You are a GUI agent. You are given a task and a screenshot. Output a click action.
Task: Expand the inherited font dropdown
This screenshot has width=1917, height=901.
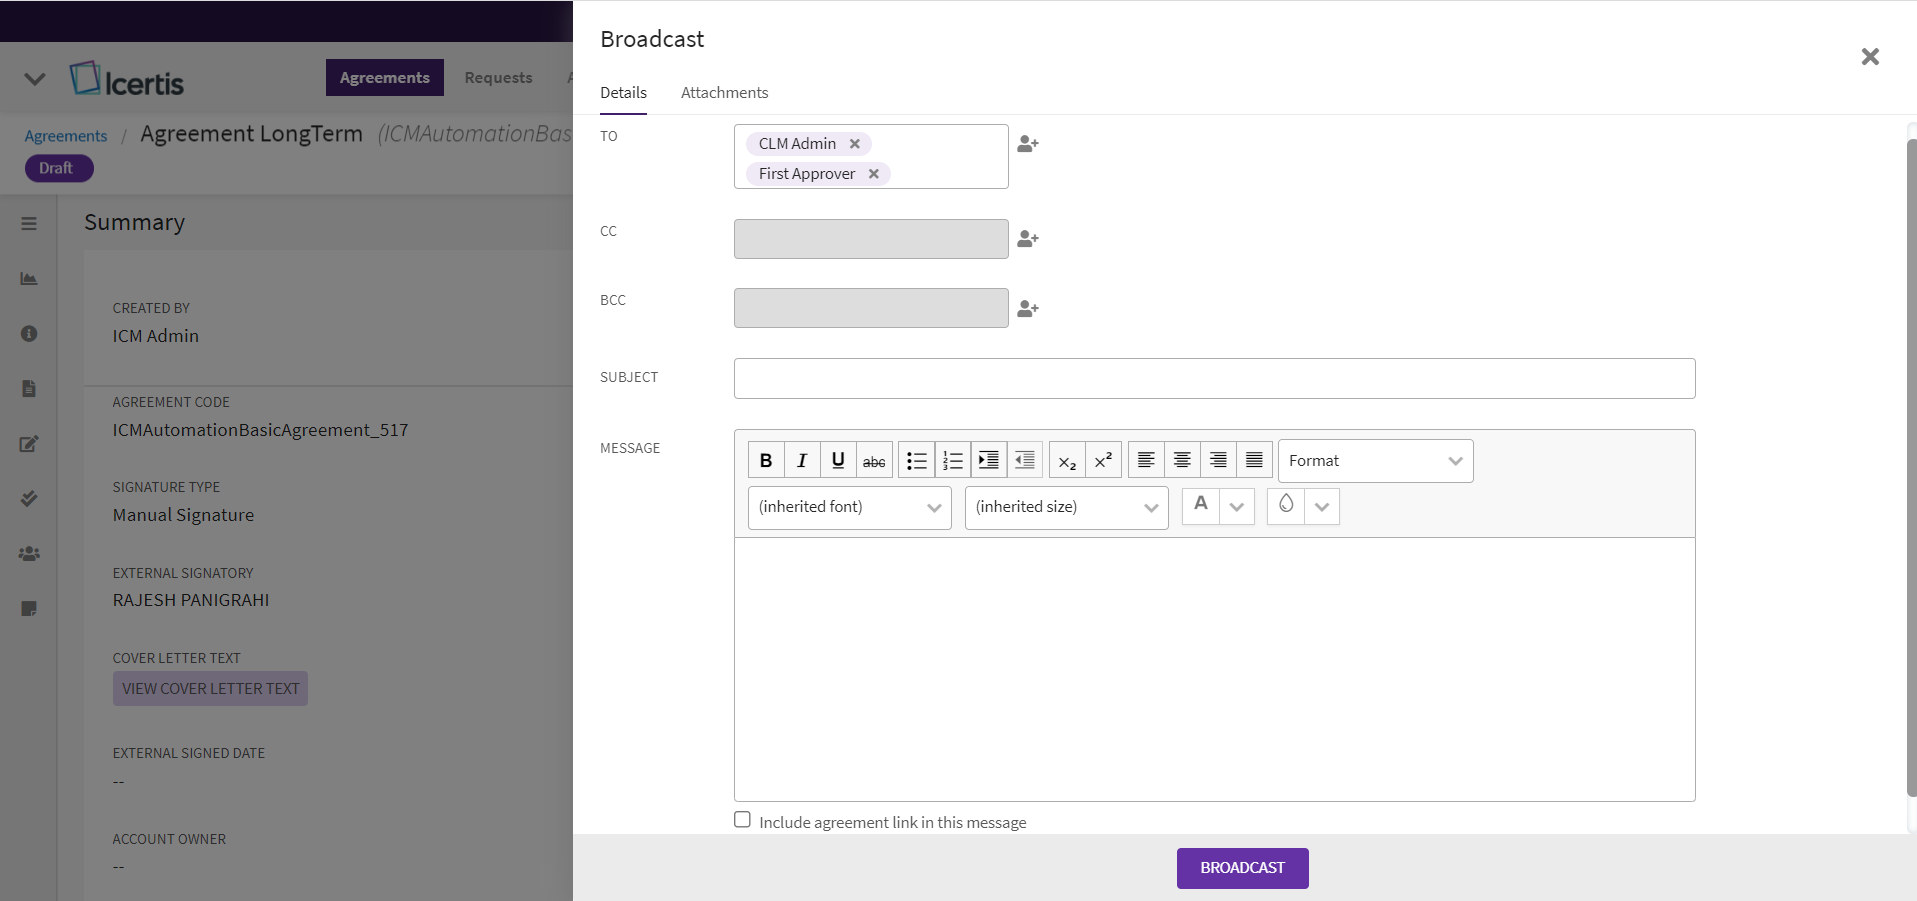point(849,507)
